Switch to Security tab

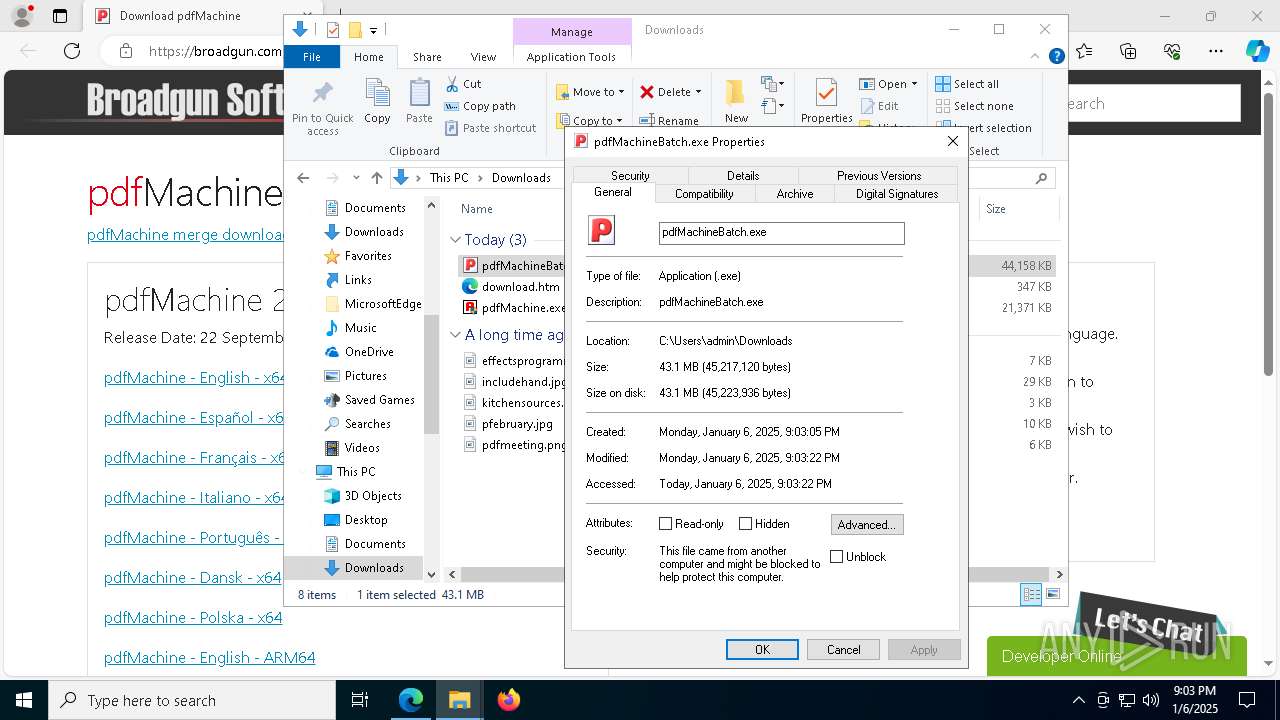[630, 176]
